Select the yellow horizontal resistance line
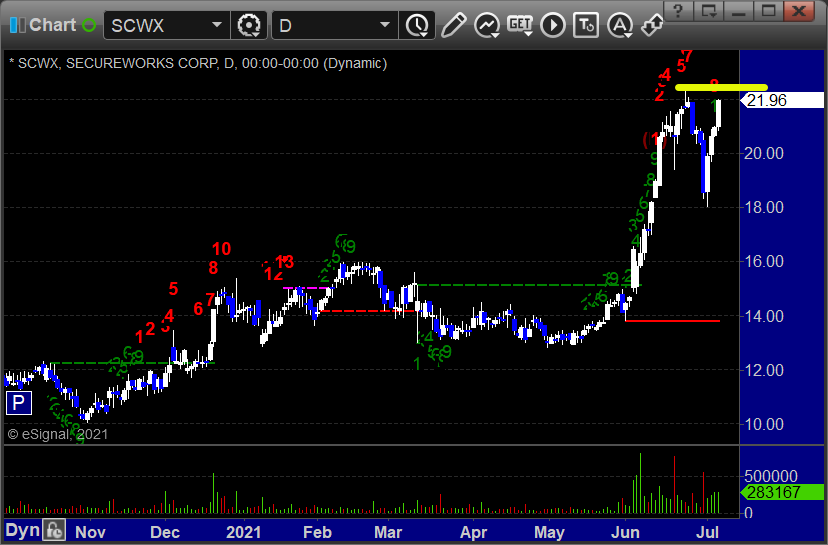The image size is (828, 545). coord(721,87)
